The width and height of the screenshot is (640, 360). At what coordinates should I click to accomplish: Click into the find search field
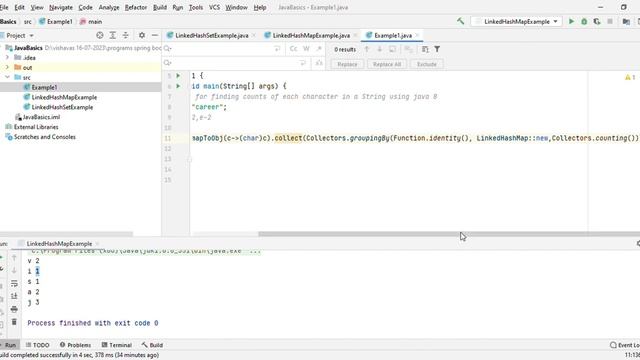(x=222, y=49)
